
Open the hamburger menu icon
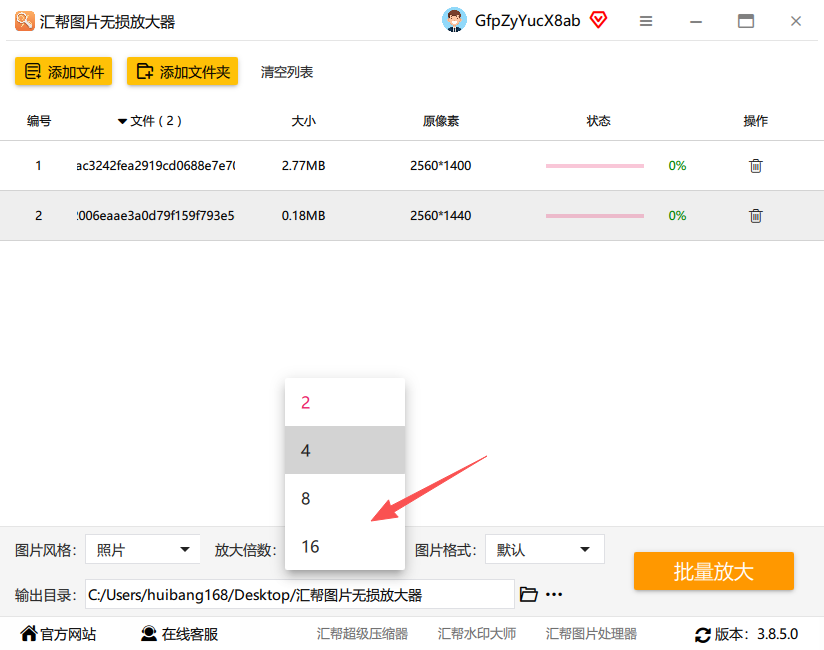click(646, 21)
